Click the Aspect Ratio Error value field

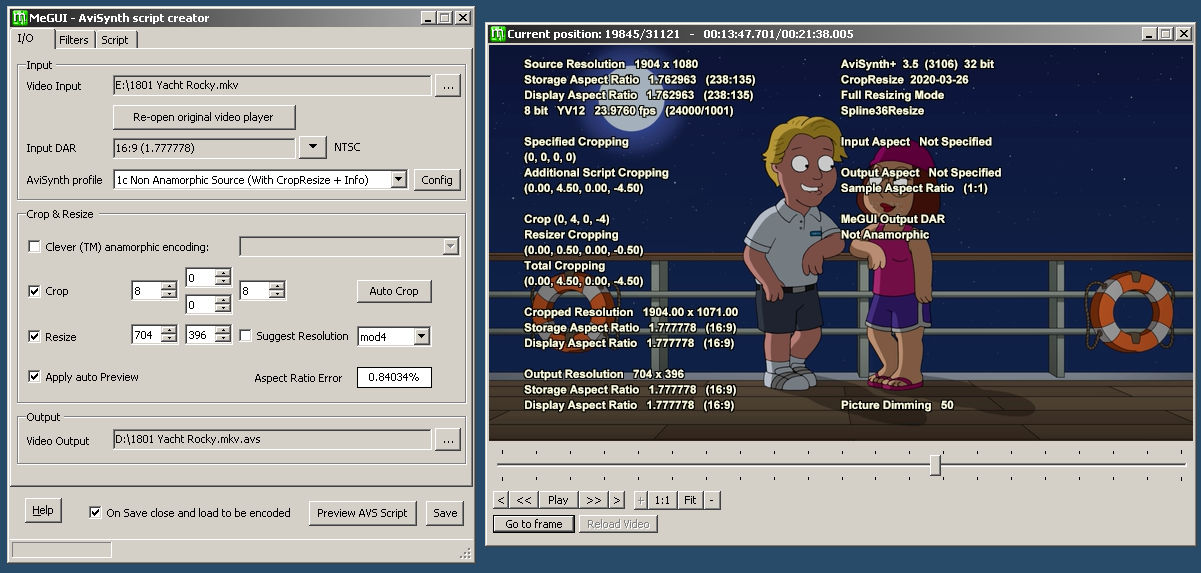(394, 377)
